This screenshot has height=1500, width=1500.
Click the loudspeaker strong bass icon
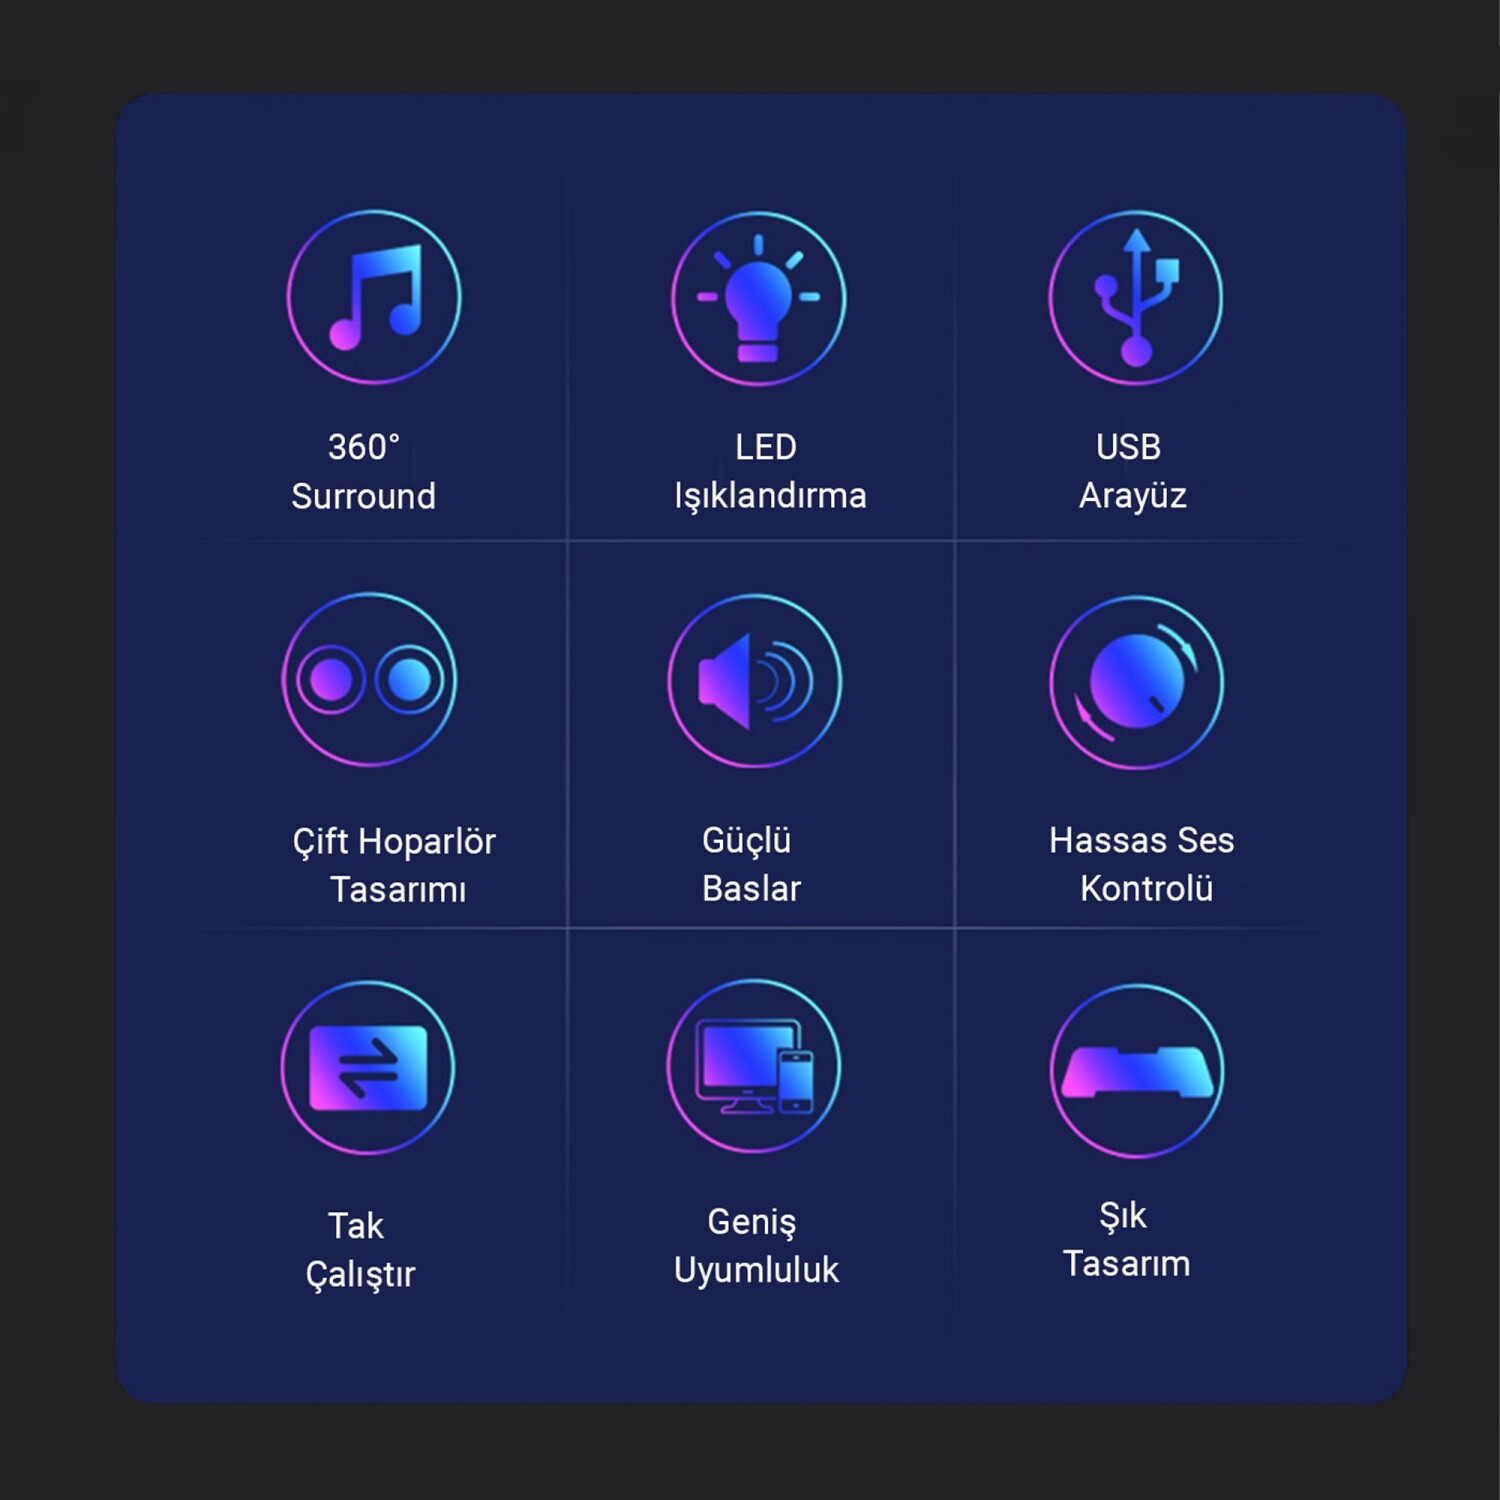(x=755, y=681)
